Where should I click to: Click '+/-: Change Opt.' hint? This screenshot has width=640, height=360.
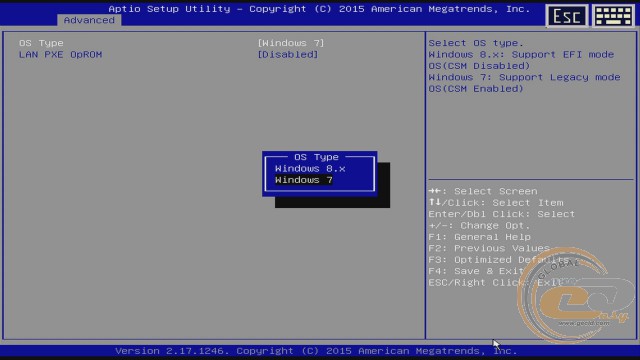tap(479, 225)
